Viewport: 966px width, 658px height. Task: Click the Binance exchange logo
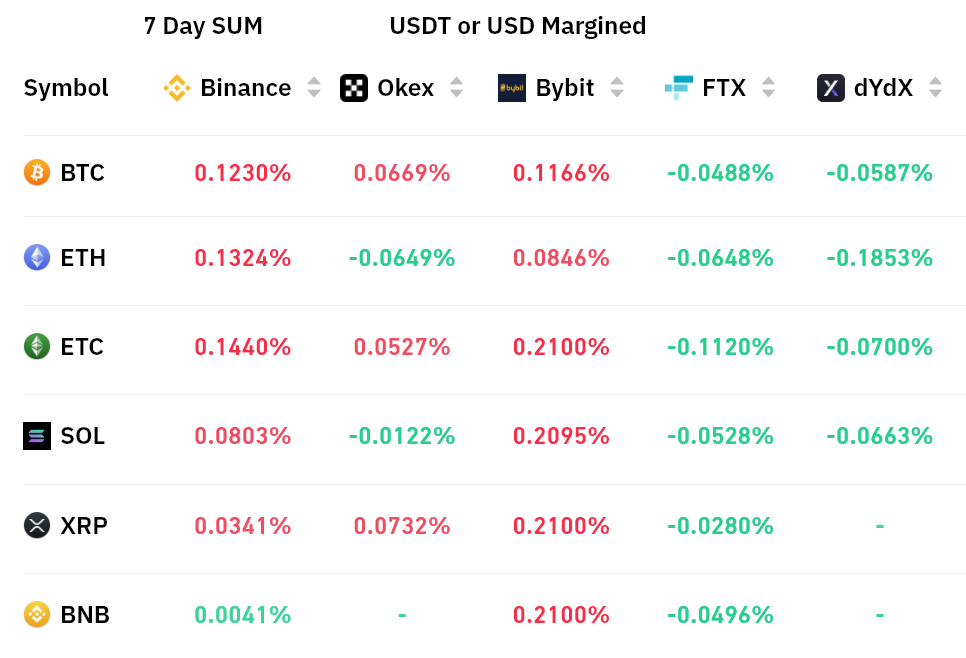point(177,88)
